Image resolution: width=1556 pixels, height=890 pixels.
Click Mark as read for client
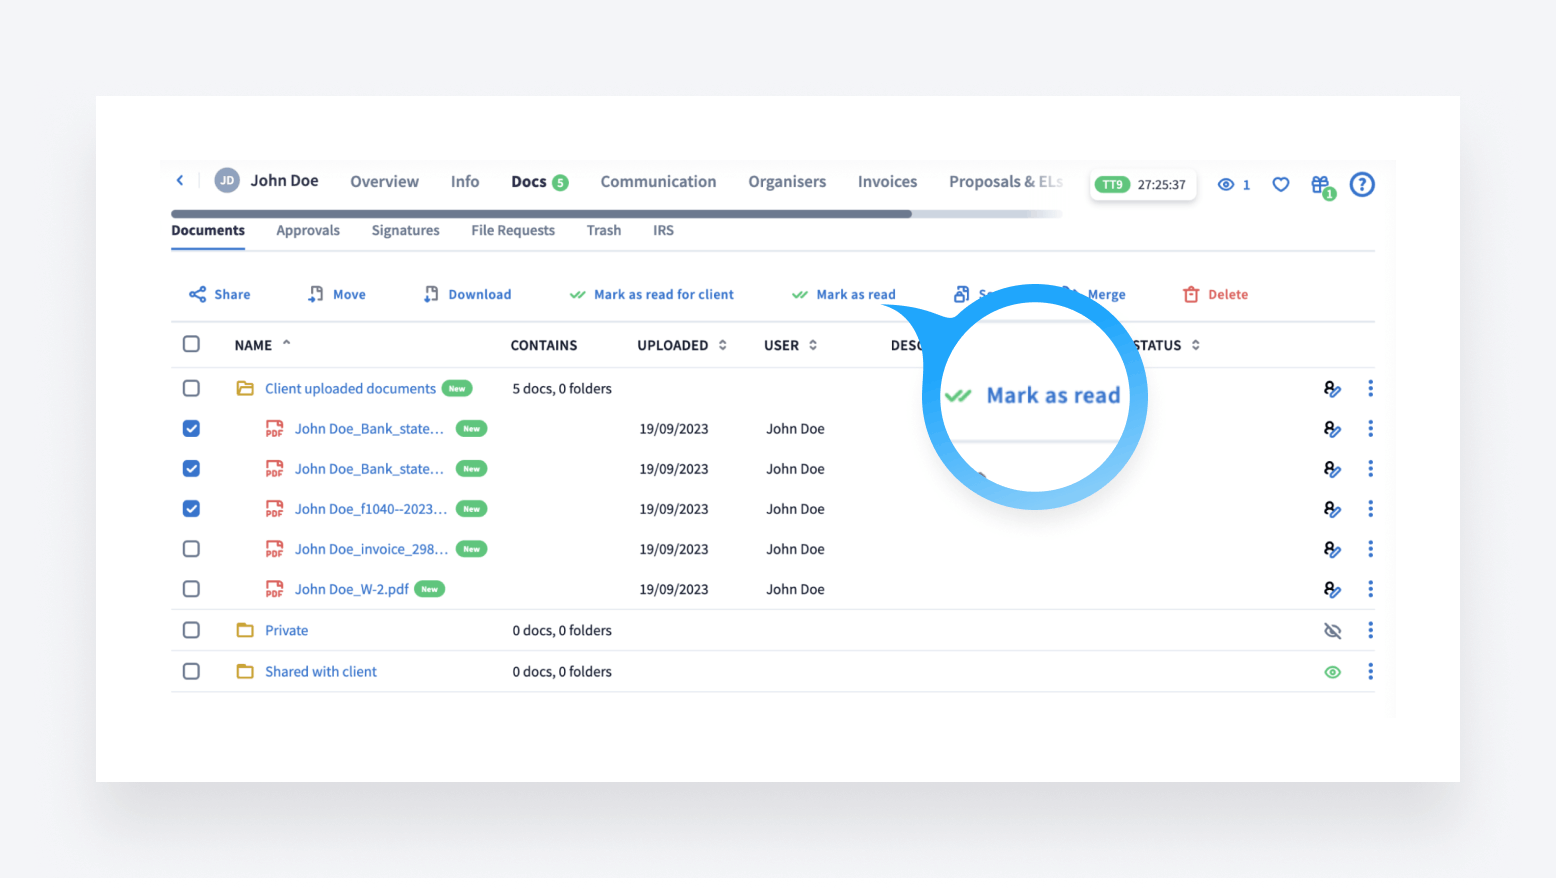coord(662,294)
